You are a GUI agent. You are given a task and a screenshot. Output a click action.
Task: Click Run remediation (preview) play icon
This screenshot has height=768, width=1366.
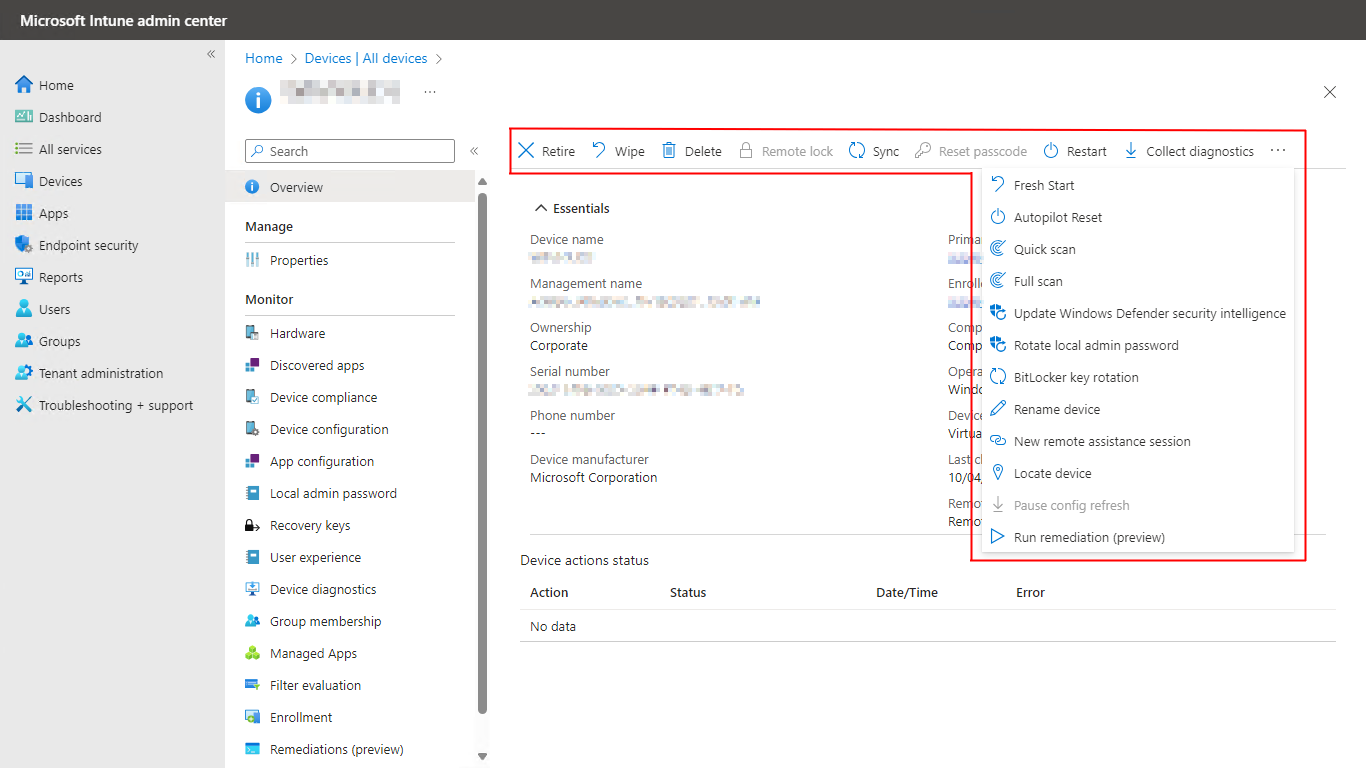pos(997,537)
